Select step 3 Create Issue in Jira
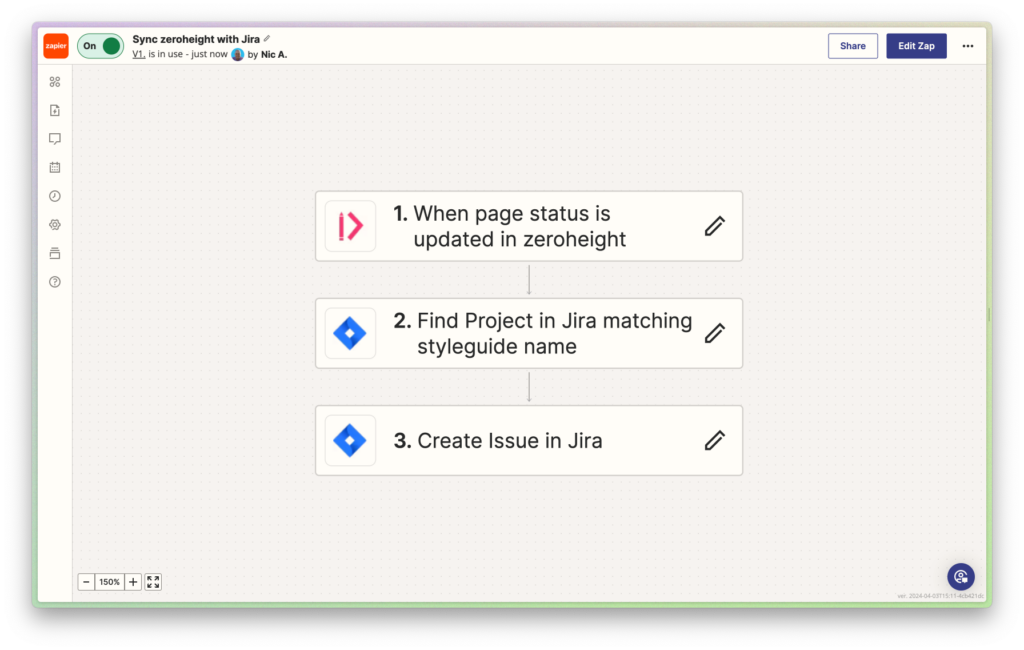The image size is (1024, 650). (528, 440)
